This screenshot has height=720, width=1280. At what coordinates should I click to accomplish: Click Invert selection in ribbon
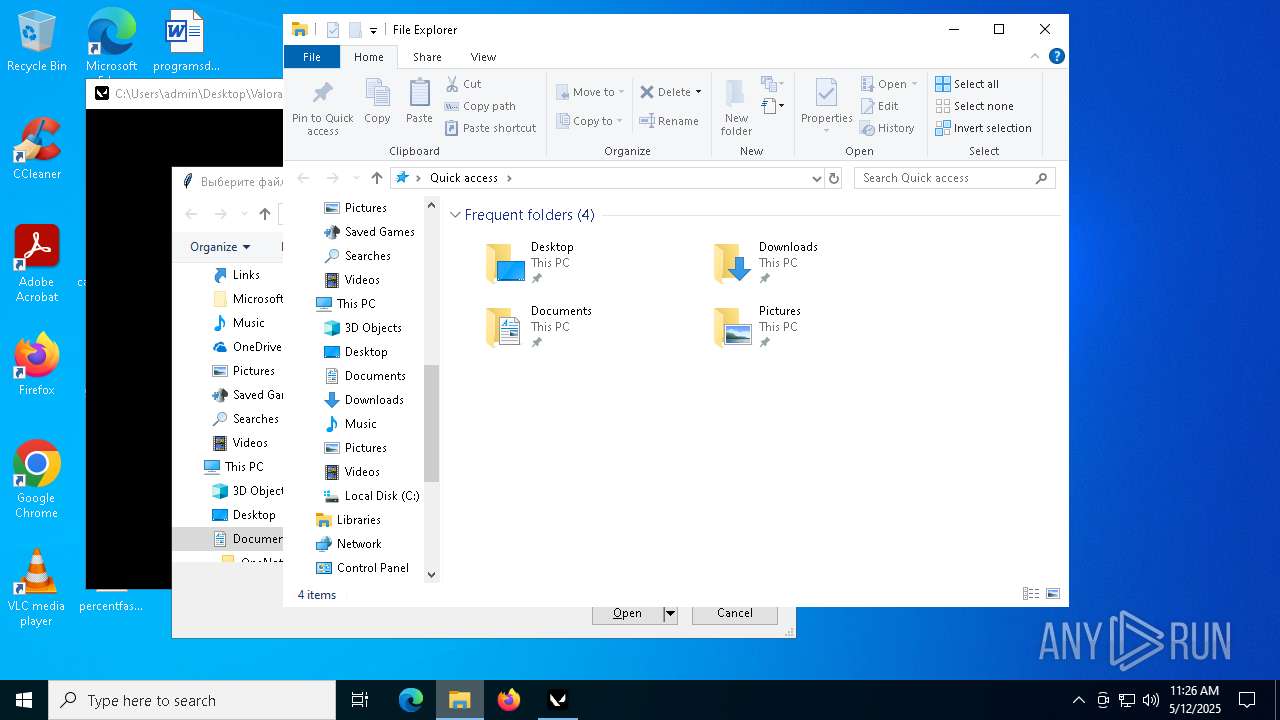(x=983, y=128)
